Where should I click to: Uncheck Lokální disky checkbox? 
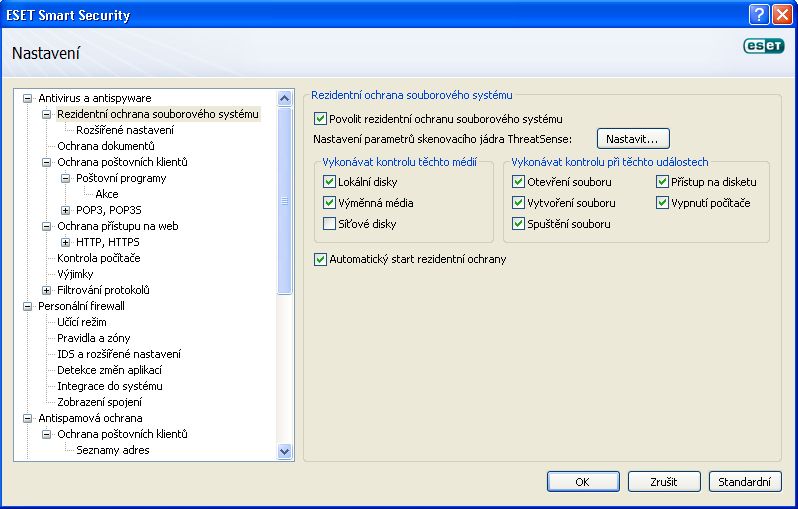tap(329, 182)
